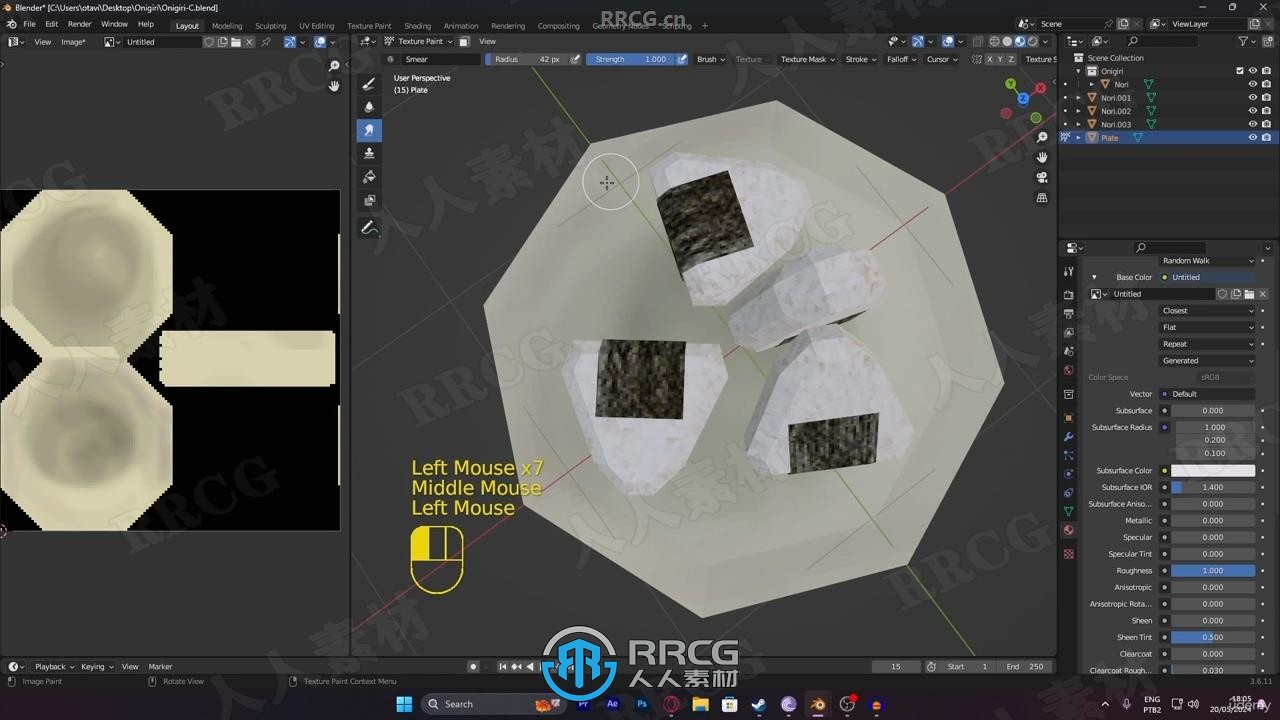
Task: Open the Brush settings popover
Action: [x=709, y=59]
